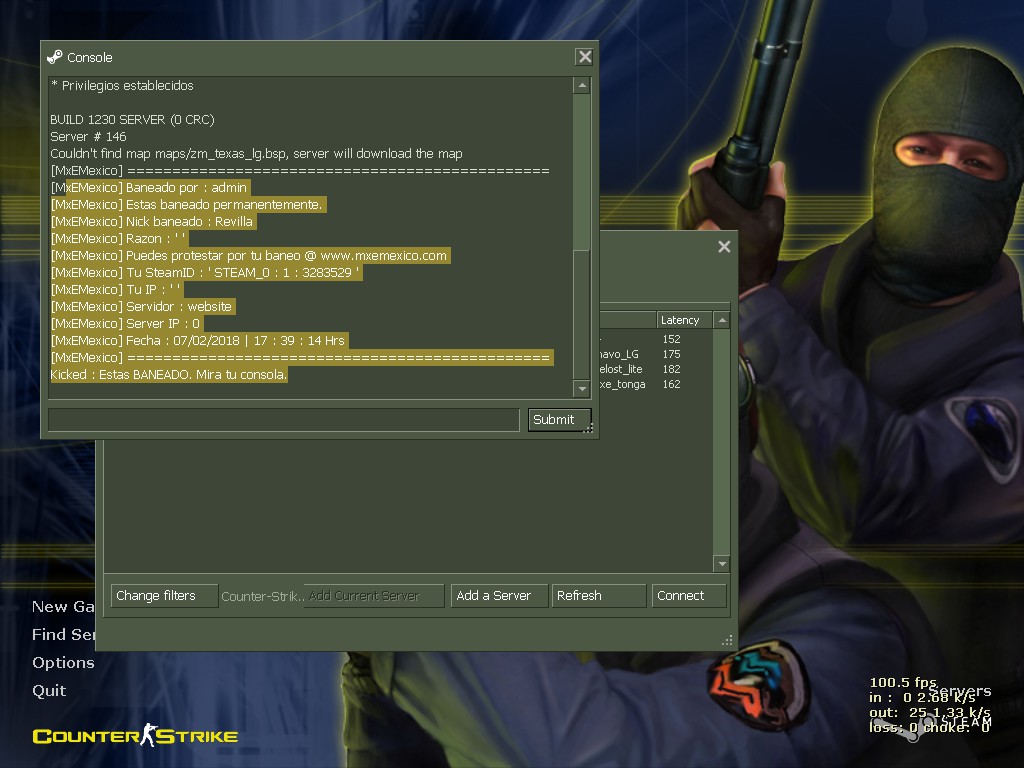Click server list scrollbar up arrow
Viewport: 1024px width, 768px height.
coord(722,320)
